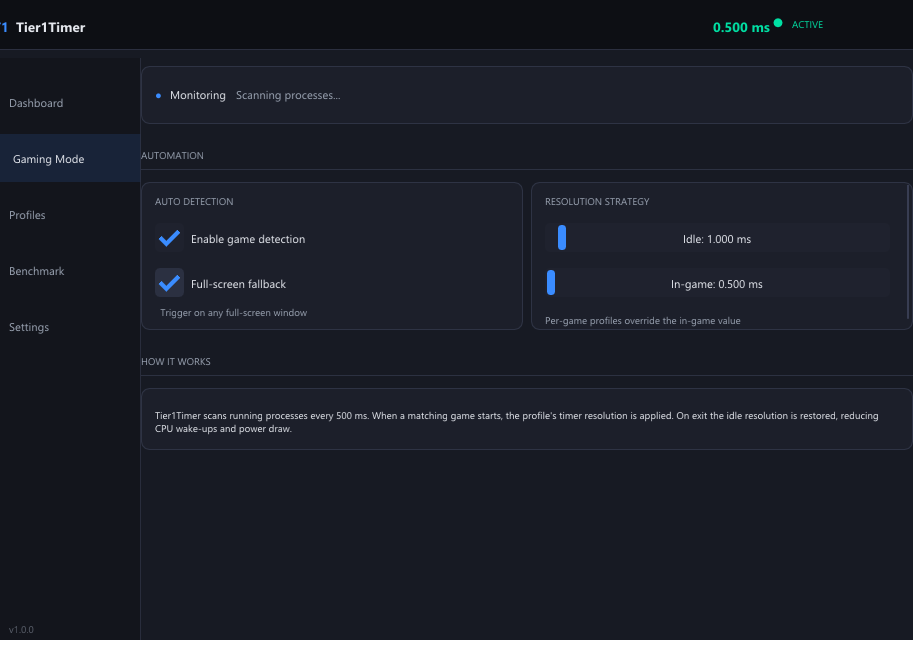
Task: Click the v1.0.0 version label
Action: (21, 630)
